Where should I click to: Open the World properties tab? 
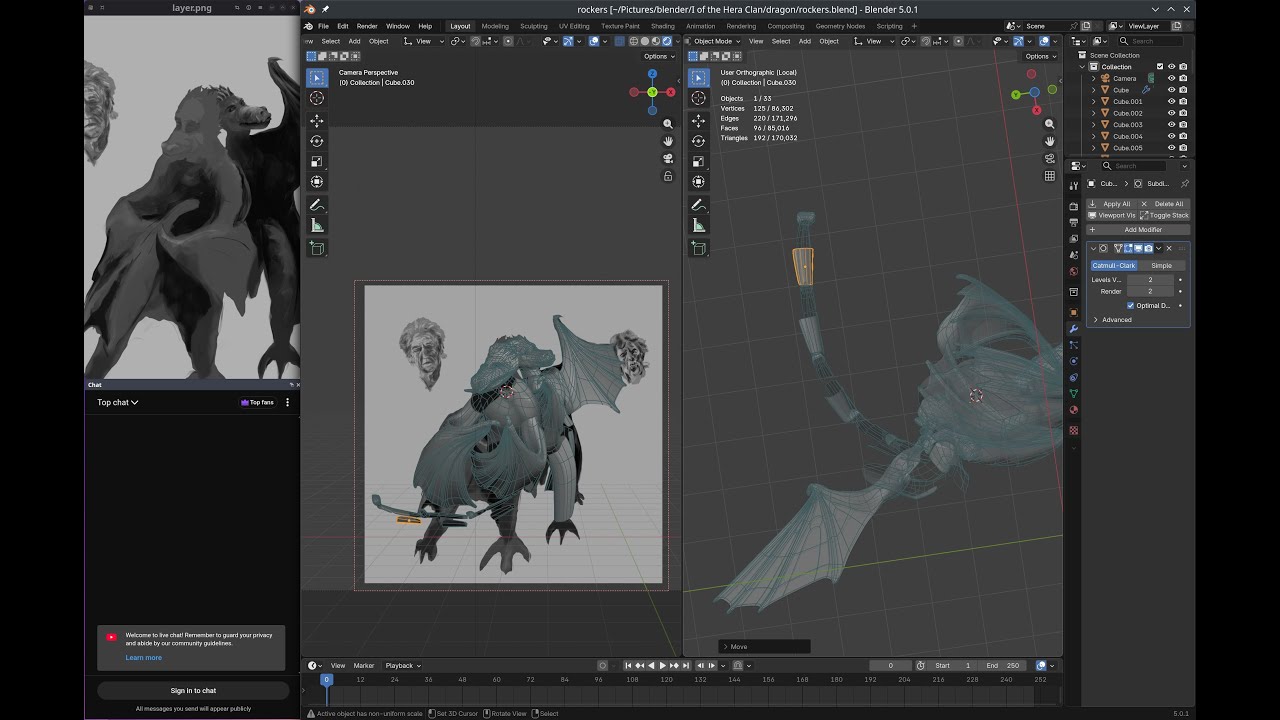(1074, 271)
